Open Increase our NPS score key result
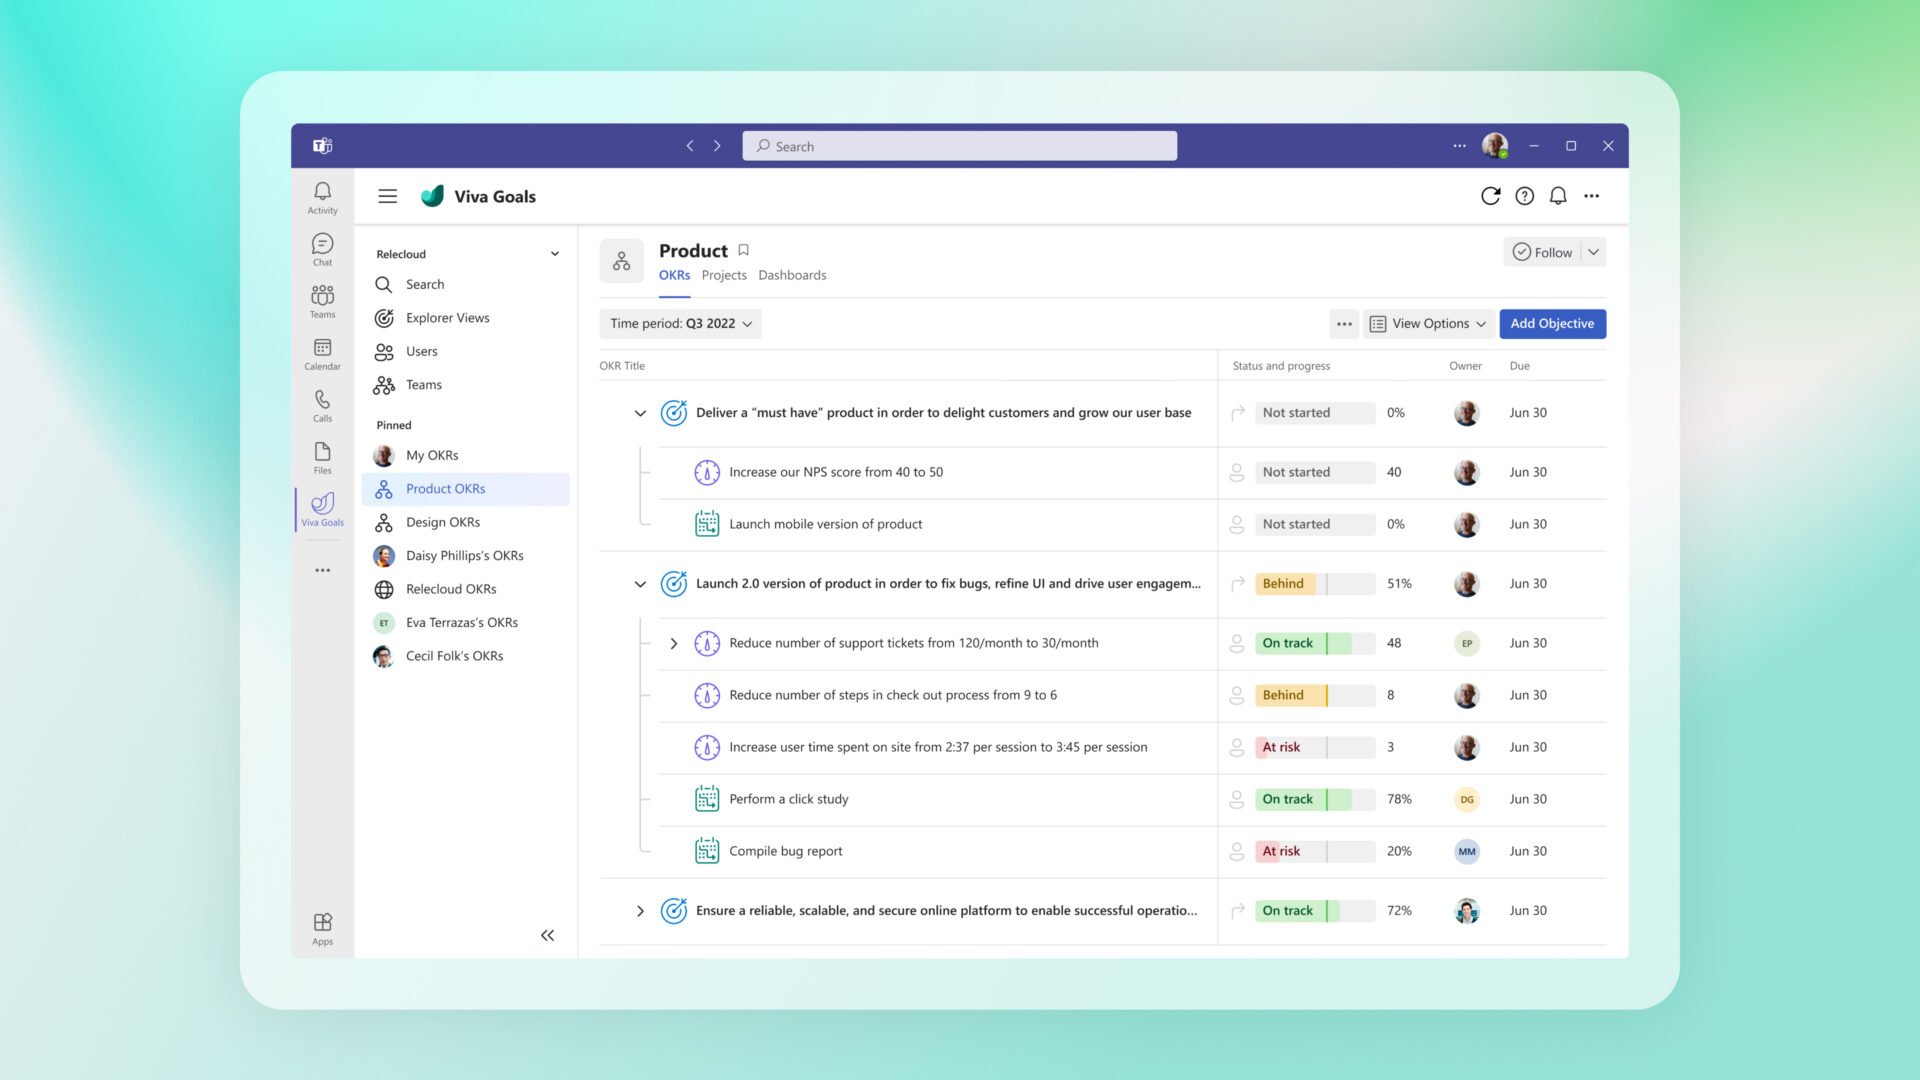The height and width of the screenshot is (1080, 1920). pyautogui.click(x=836, y=472)
